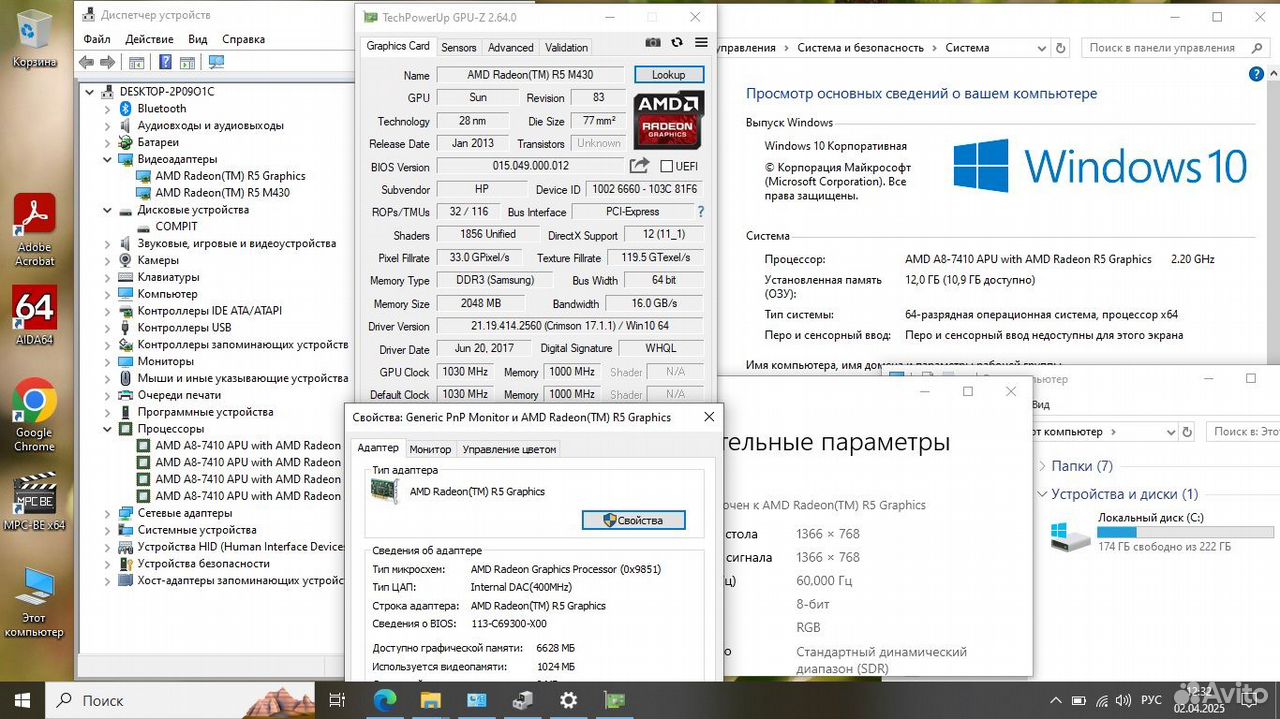Open the 'Действие' menu in Device Manager
The image size is (1280, 719).
150,39
